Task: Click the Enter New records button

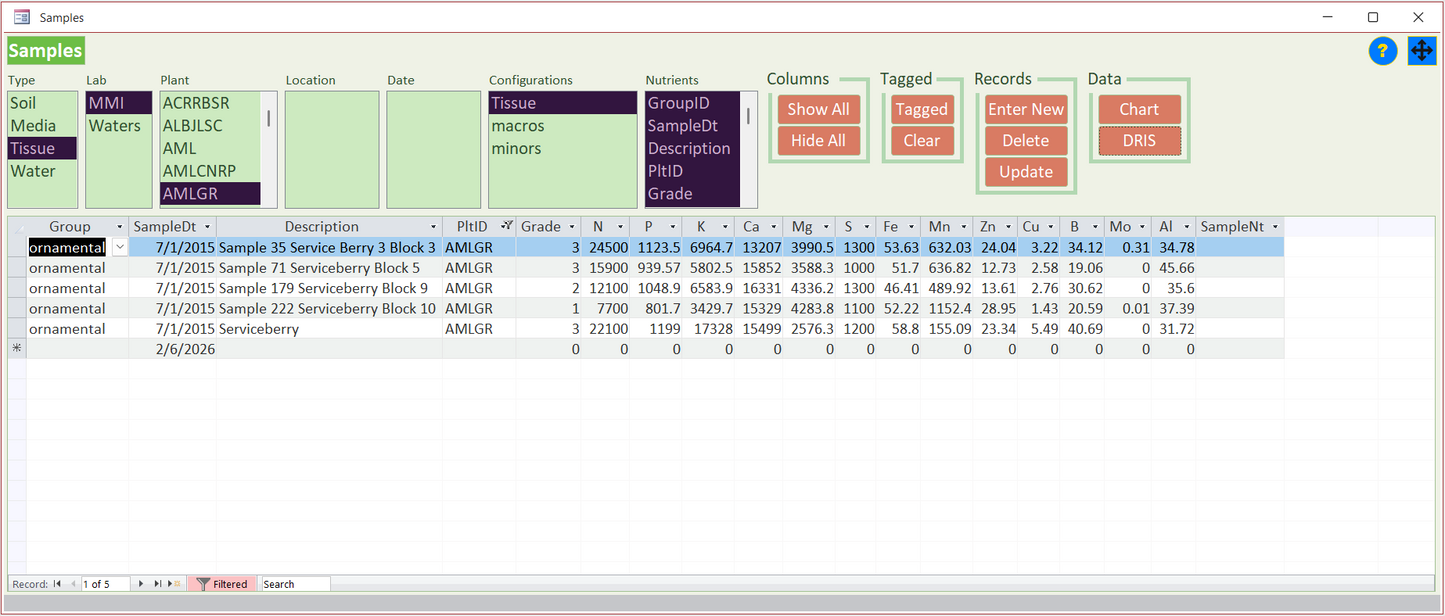Action: pyautogui.click(x=1026, y=110)
